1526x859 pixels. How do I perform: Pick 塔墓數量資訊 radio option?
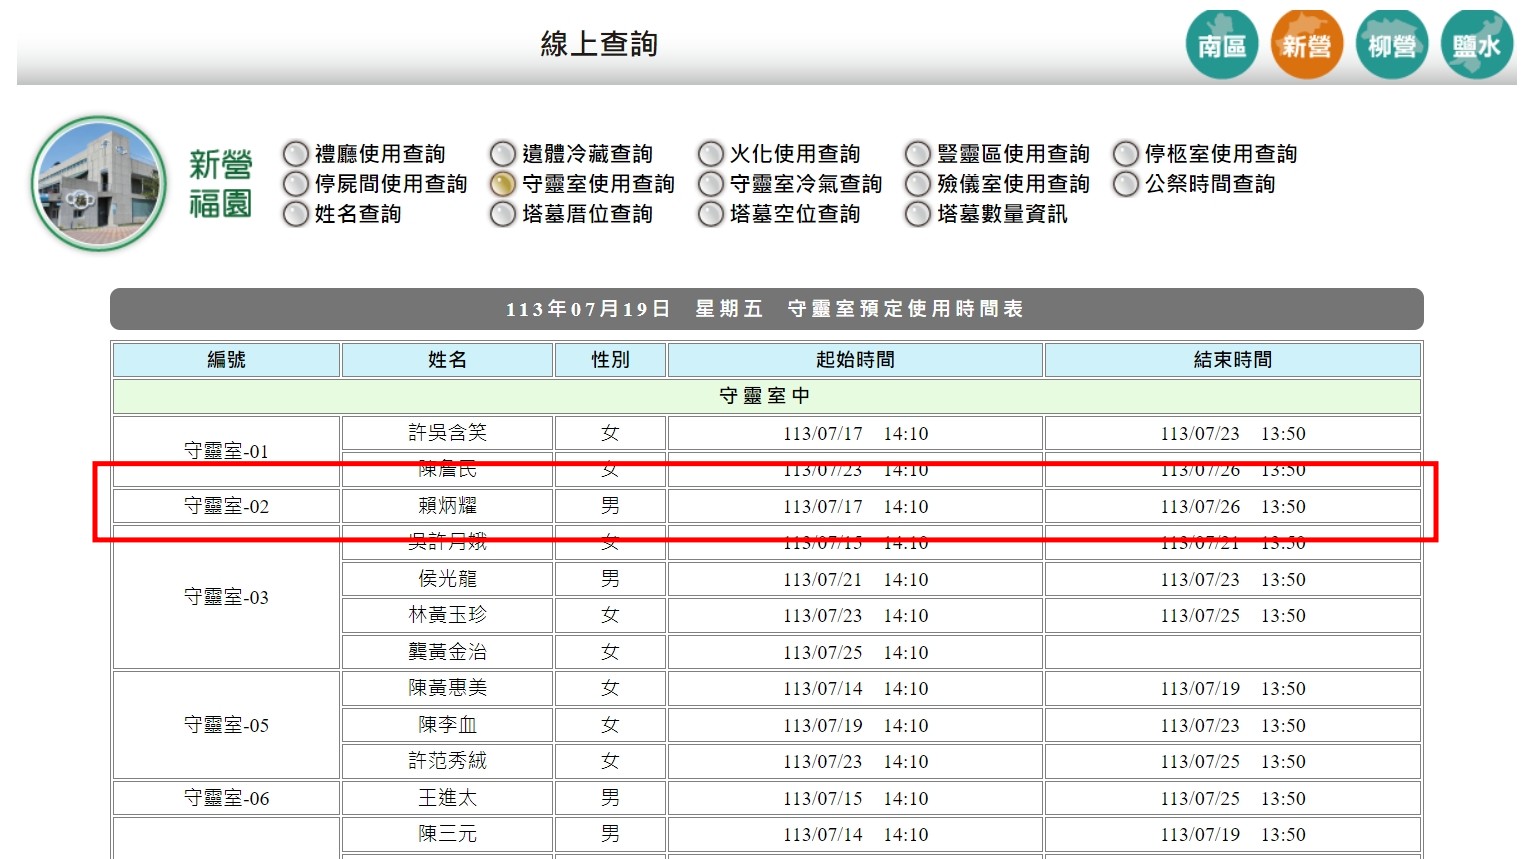coord(918,214)
